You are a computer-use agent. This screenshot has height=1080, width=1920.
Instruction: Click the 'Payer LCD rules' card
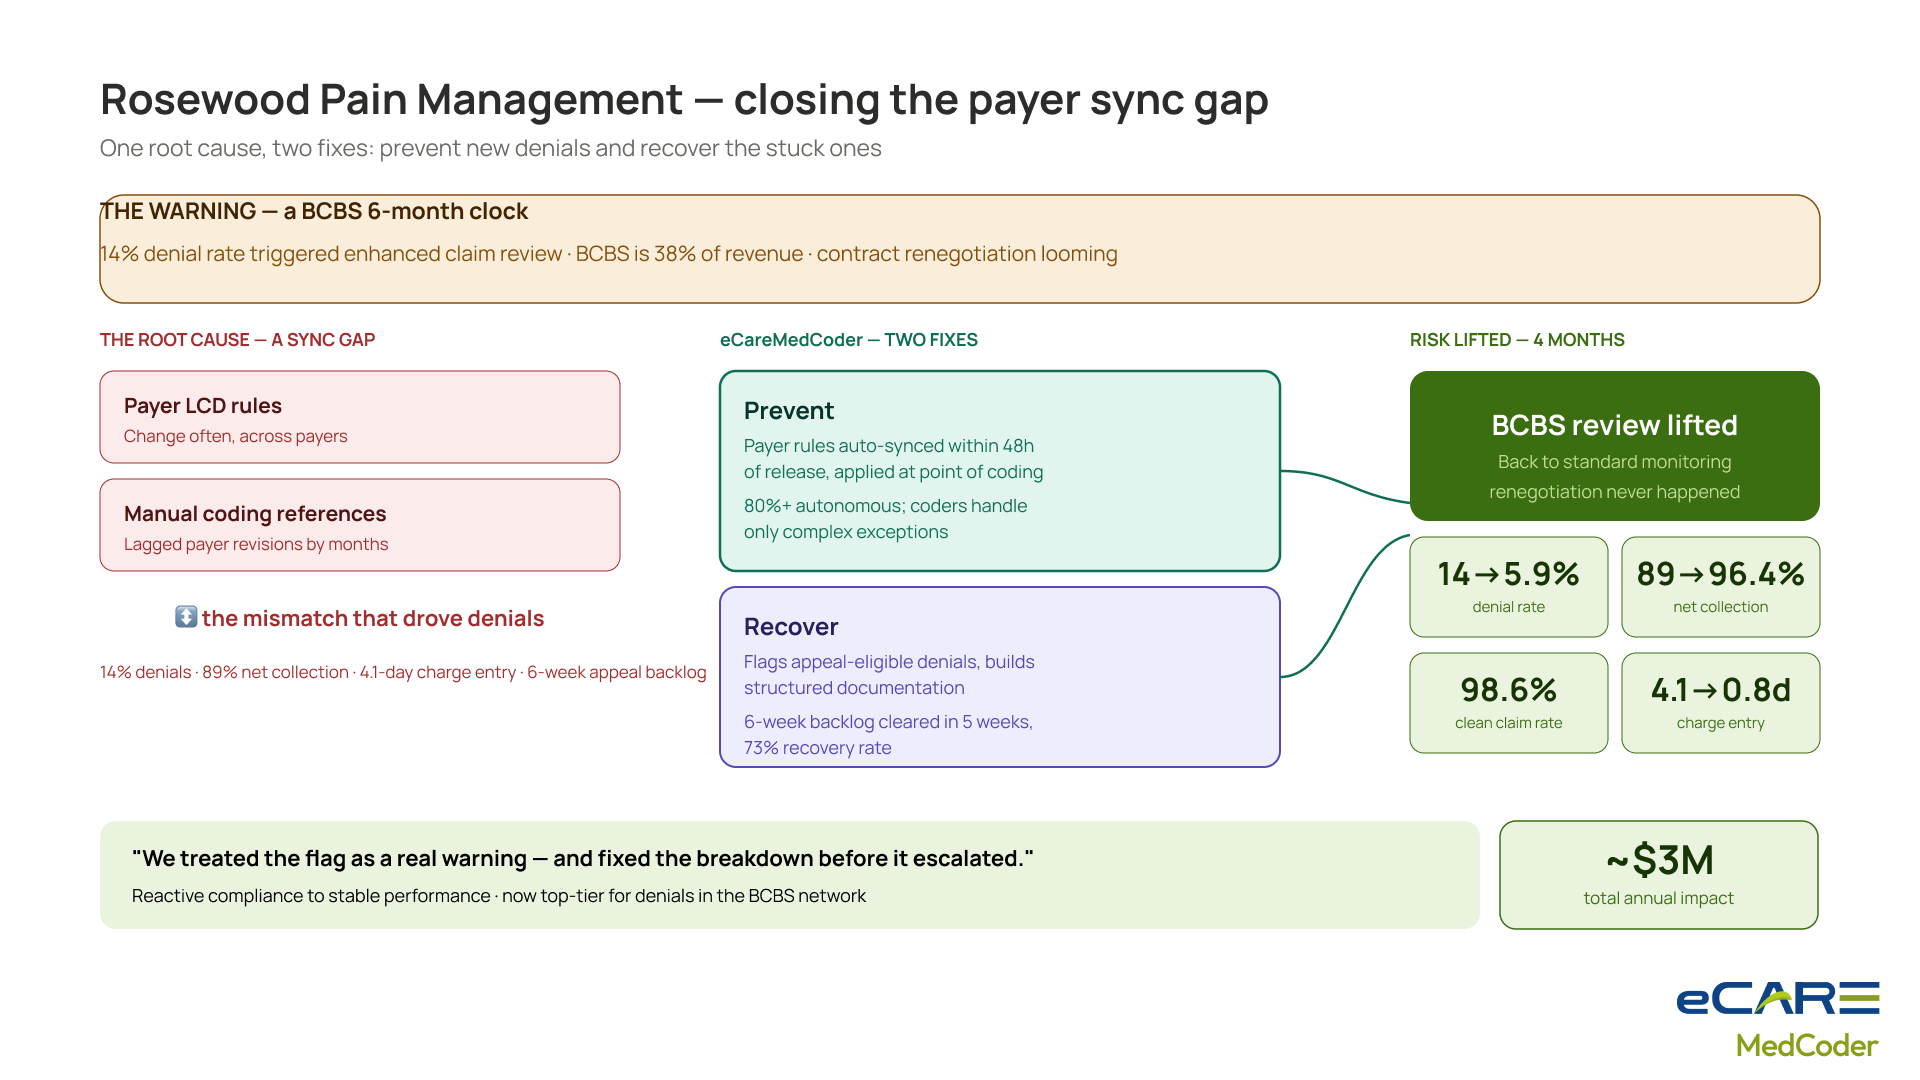click(x=360, y=417)
